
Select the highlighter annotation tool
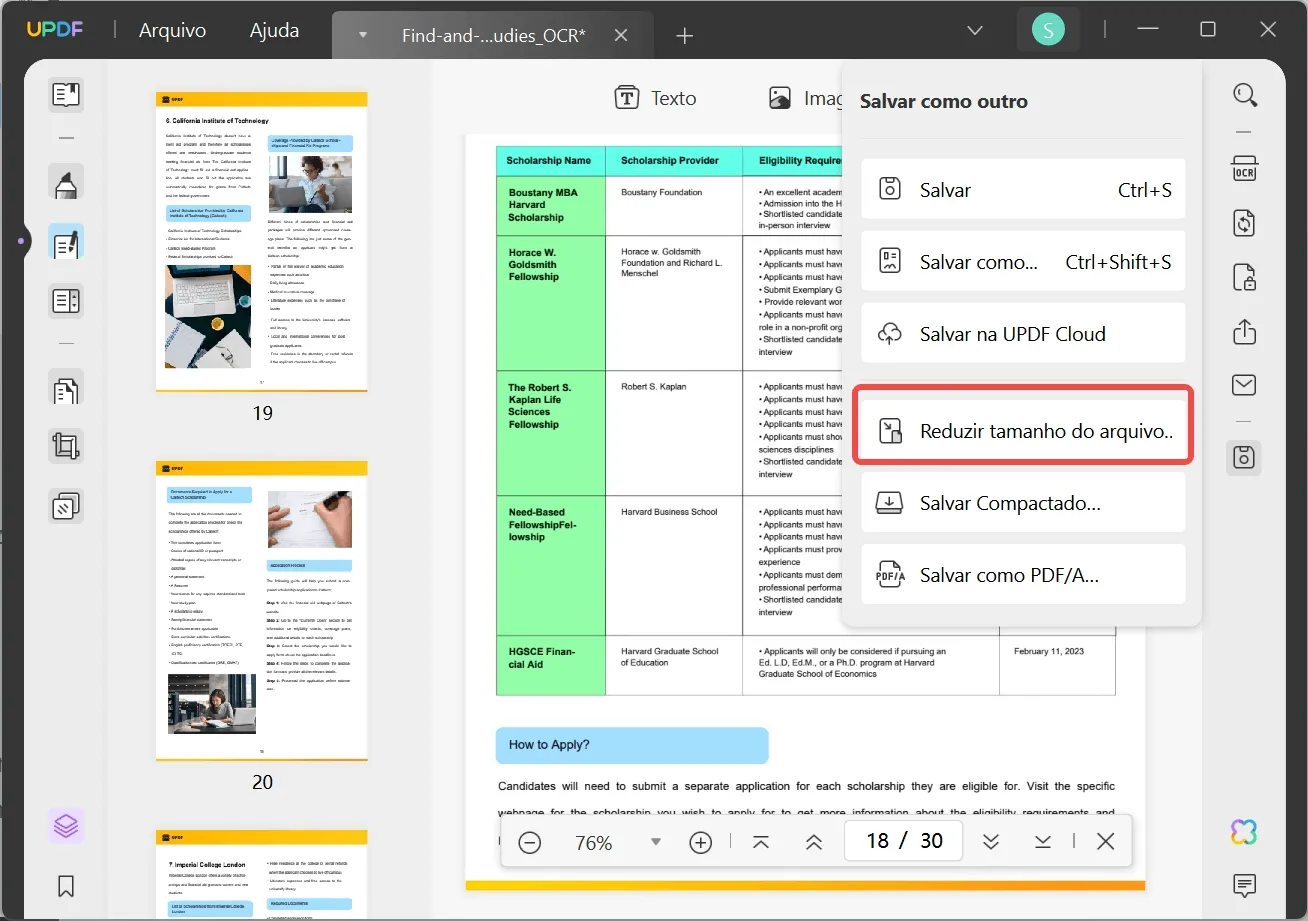(x=65, y=183)
